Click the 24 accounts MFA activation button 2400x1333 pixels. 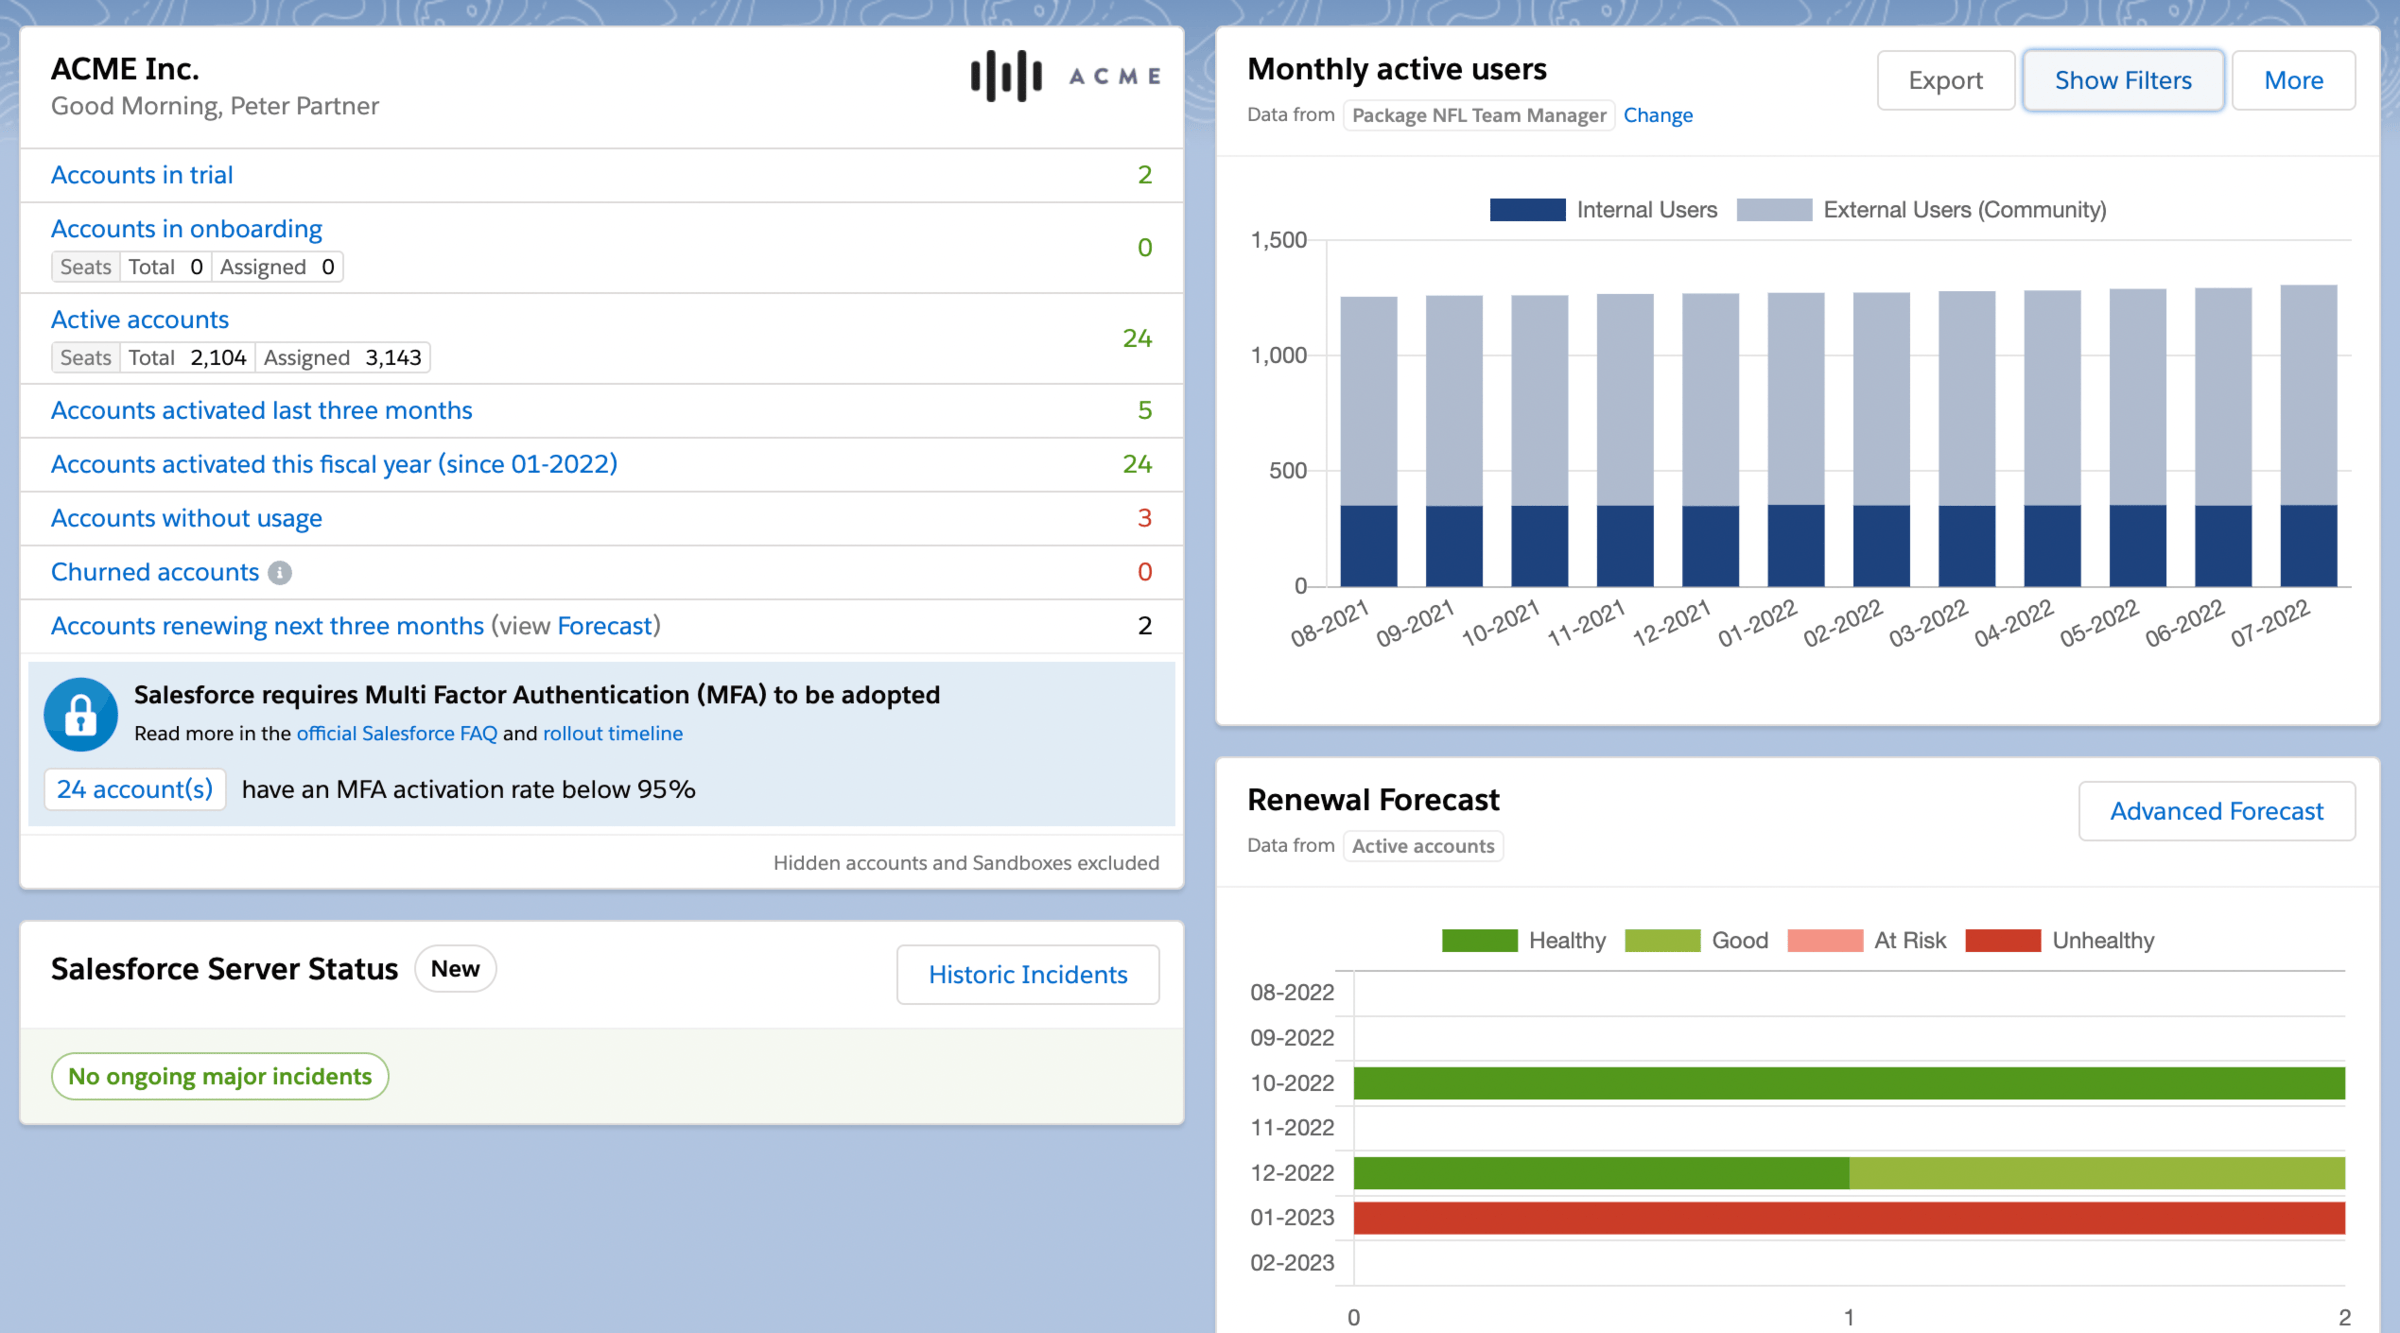click(x=135, y=790)
